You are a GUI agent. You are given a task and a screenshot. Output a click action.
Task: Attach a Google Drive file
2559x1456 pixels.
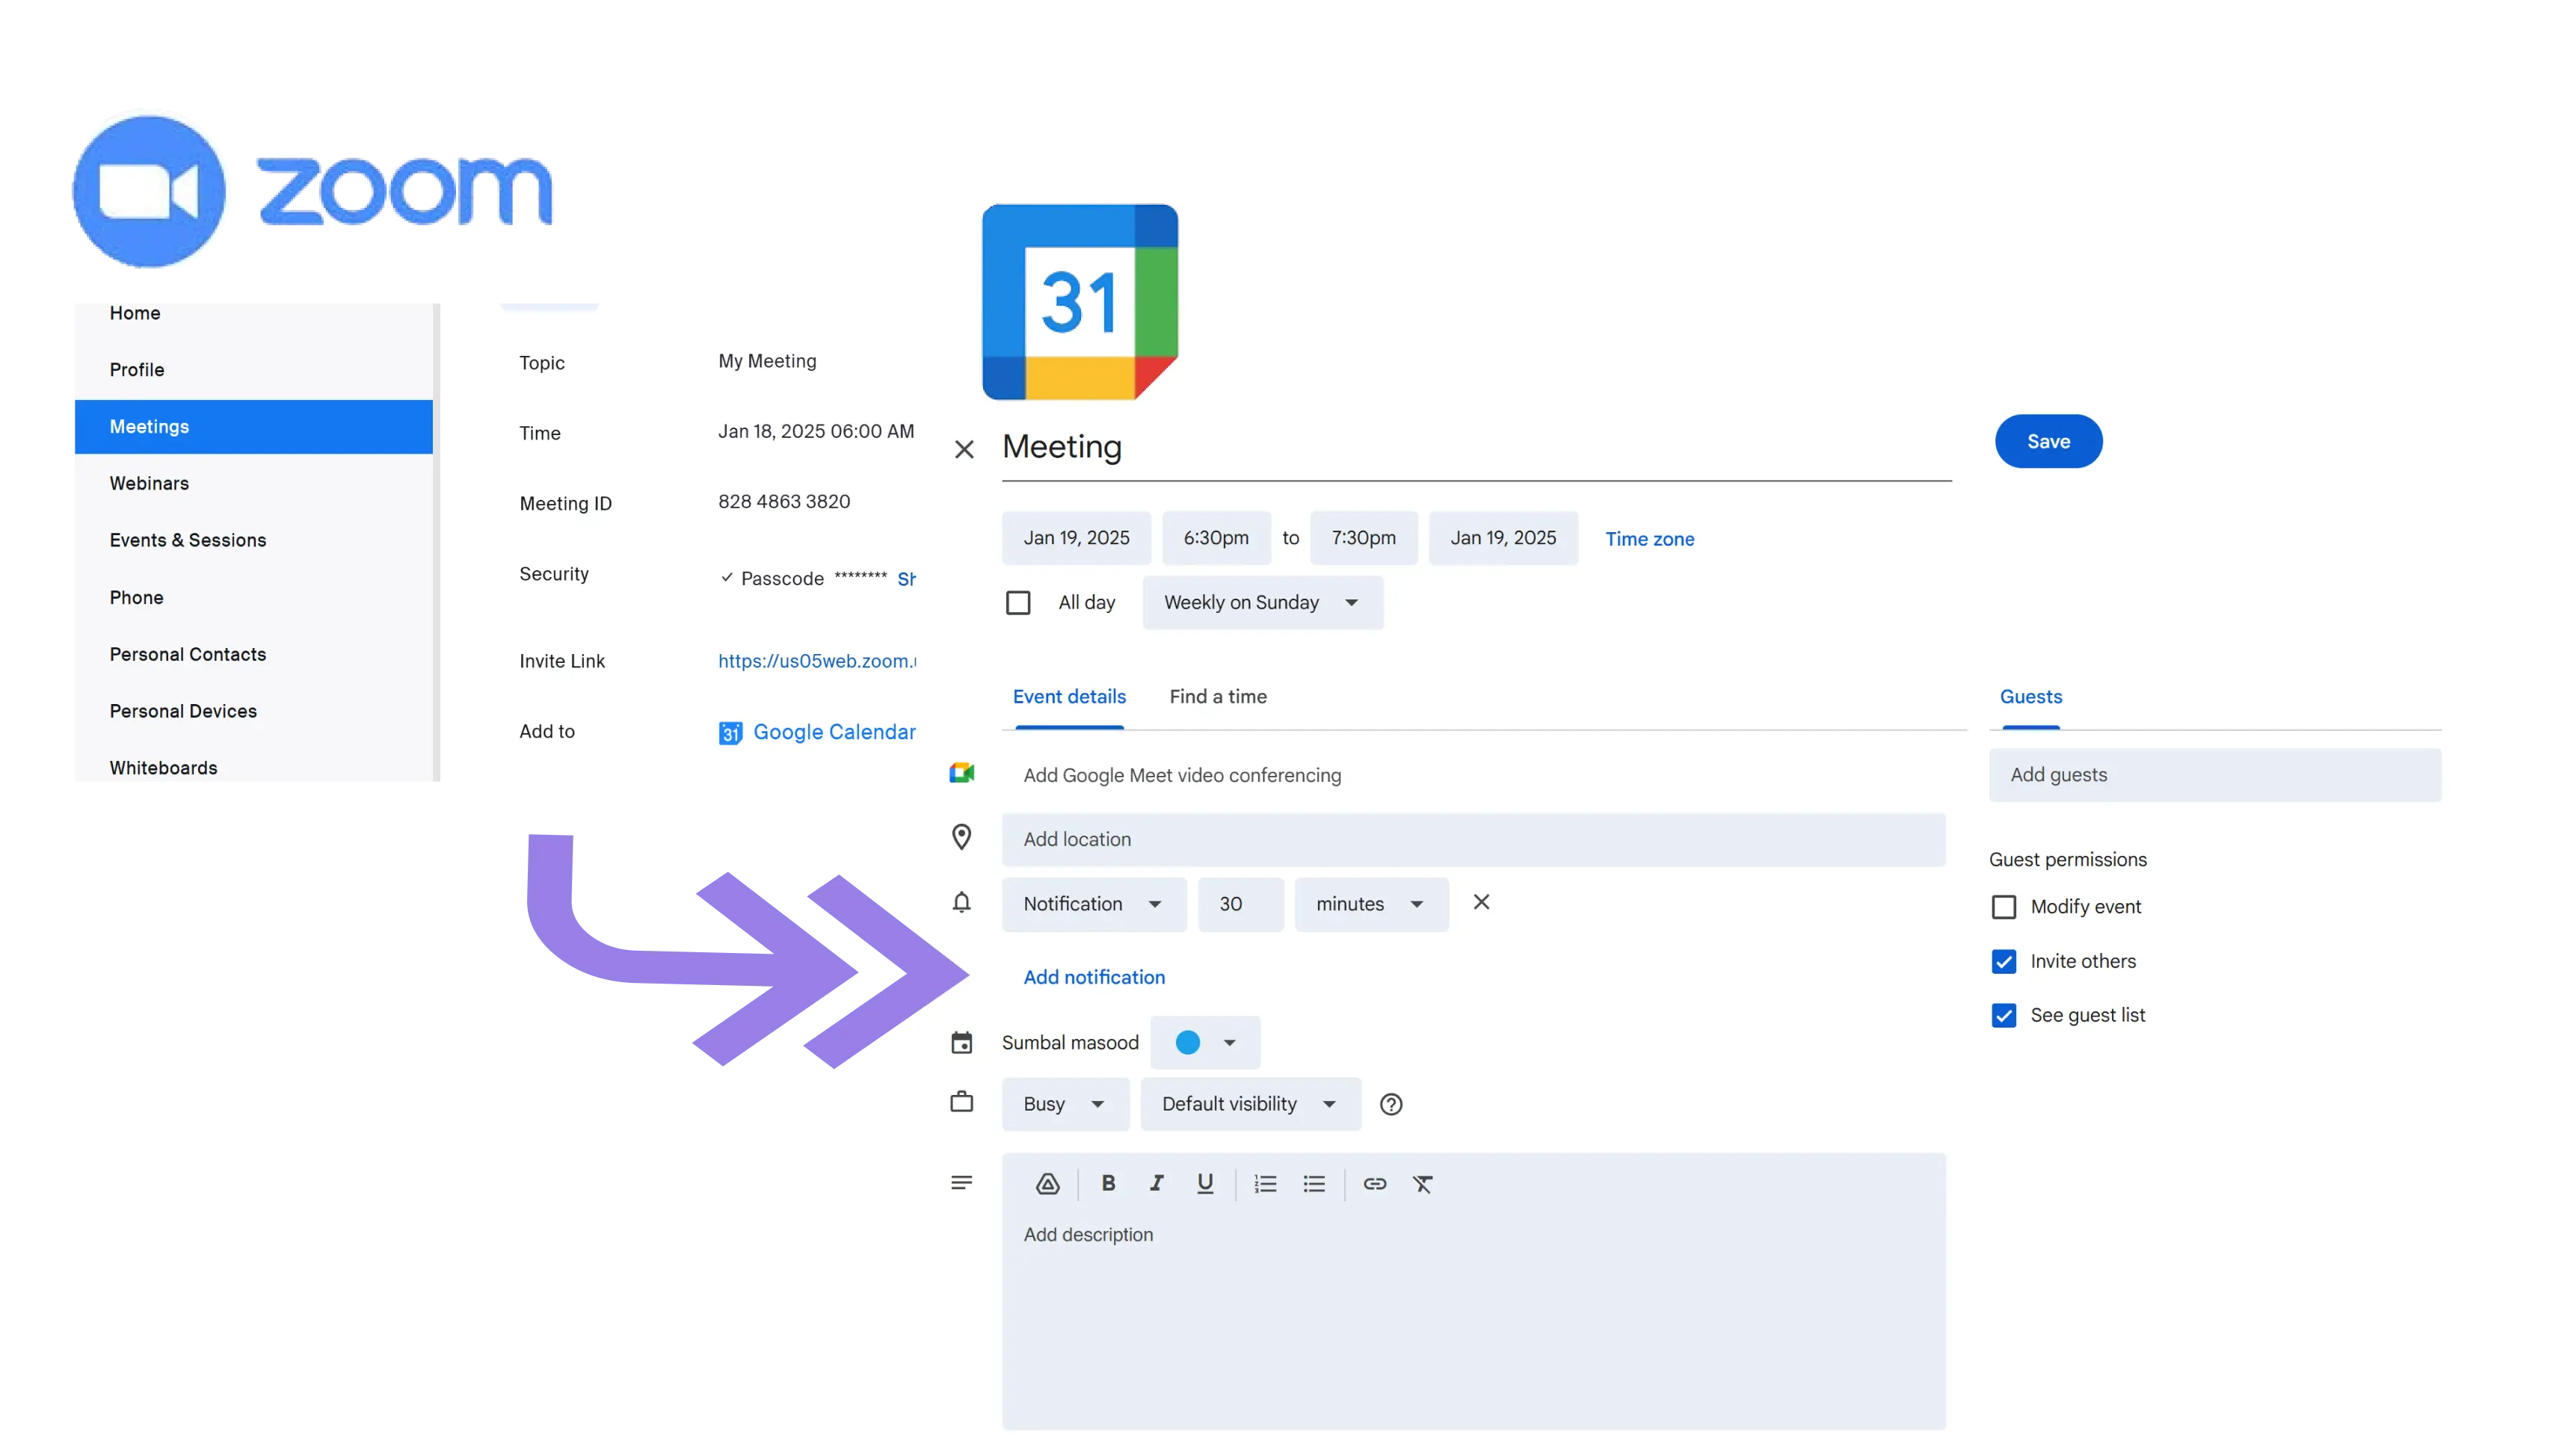coord(1047,1184)
